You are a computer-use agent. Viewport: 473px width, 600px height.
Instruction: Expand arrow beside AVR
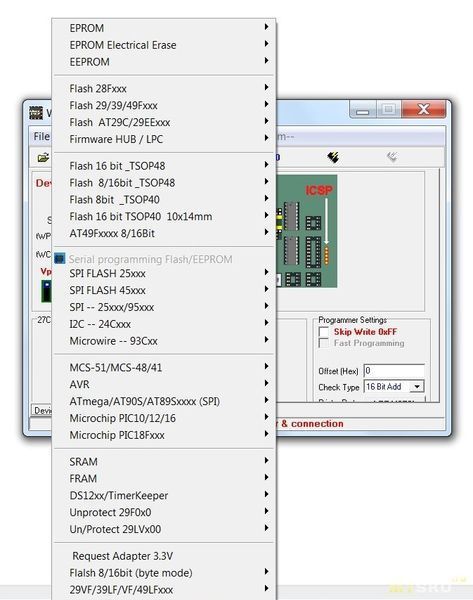coord(266,383)
